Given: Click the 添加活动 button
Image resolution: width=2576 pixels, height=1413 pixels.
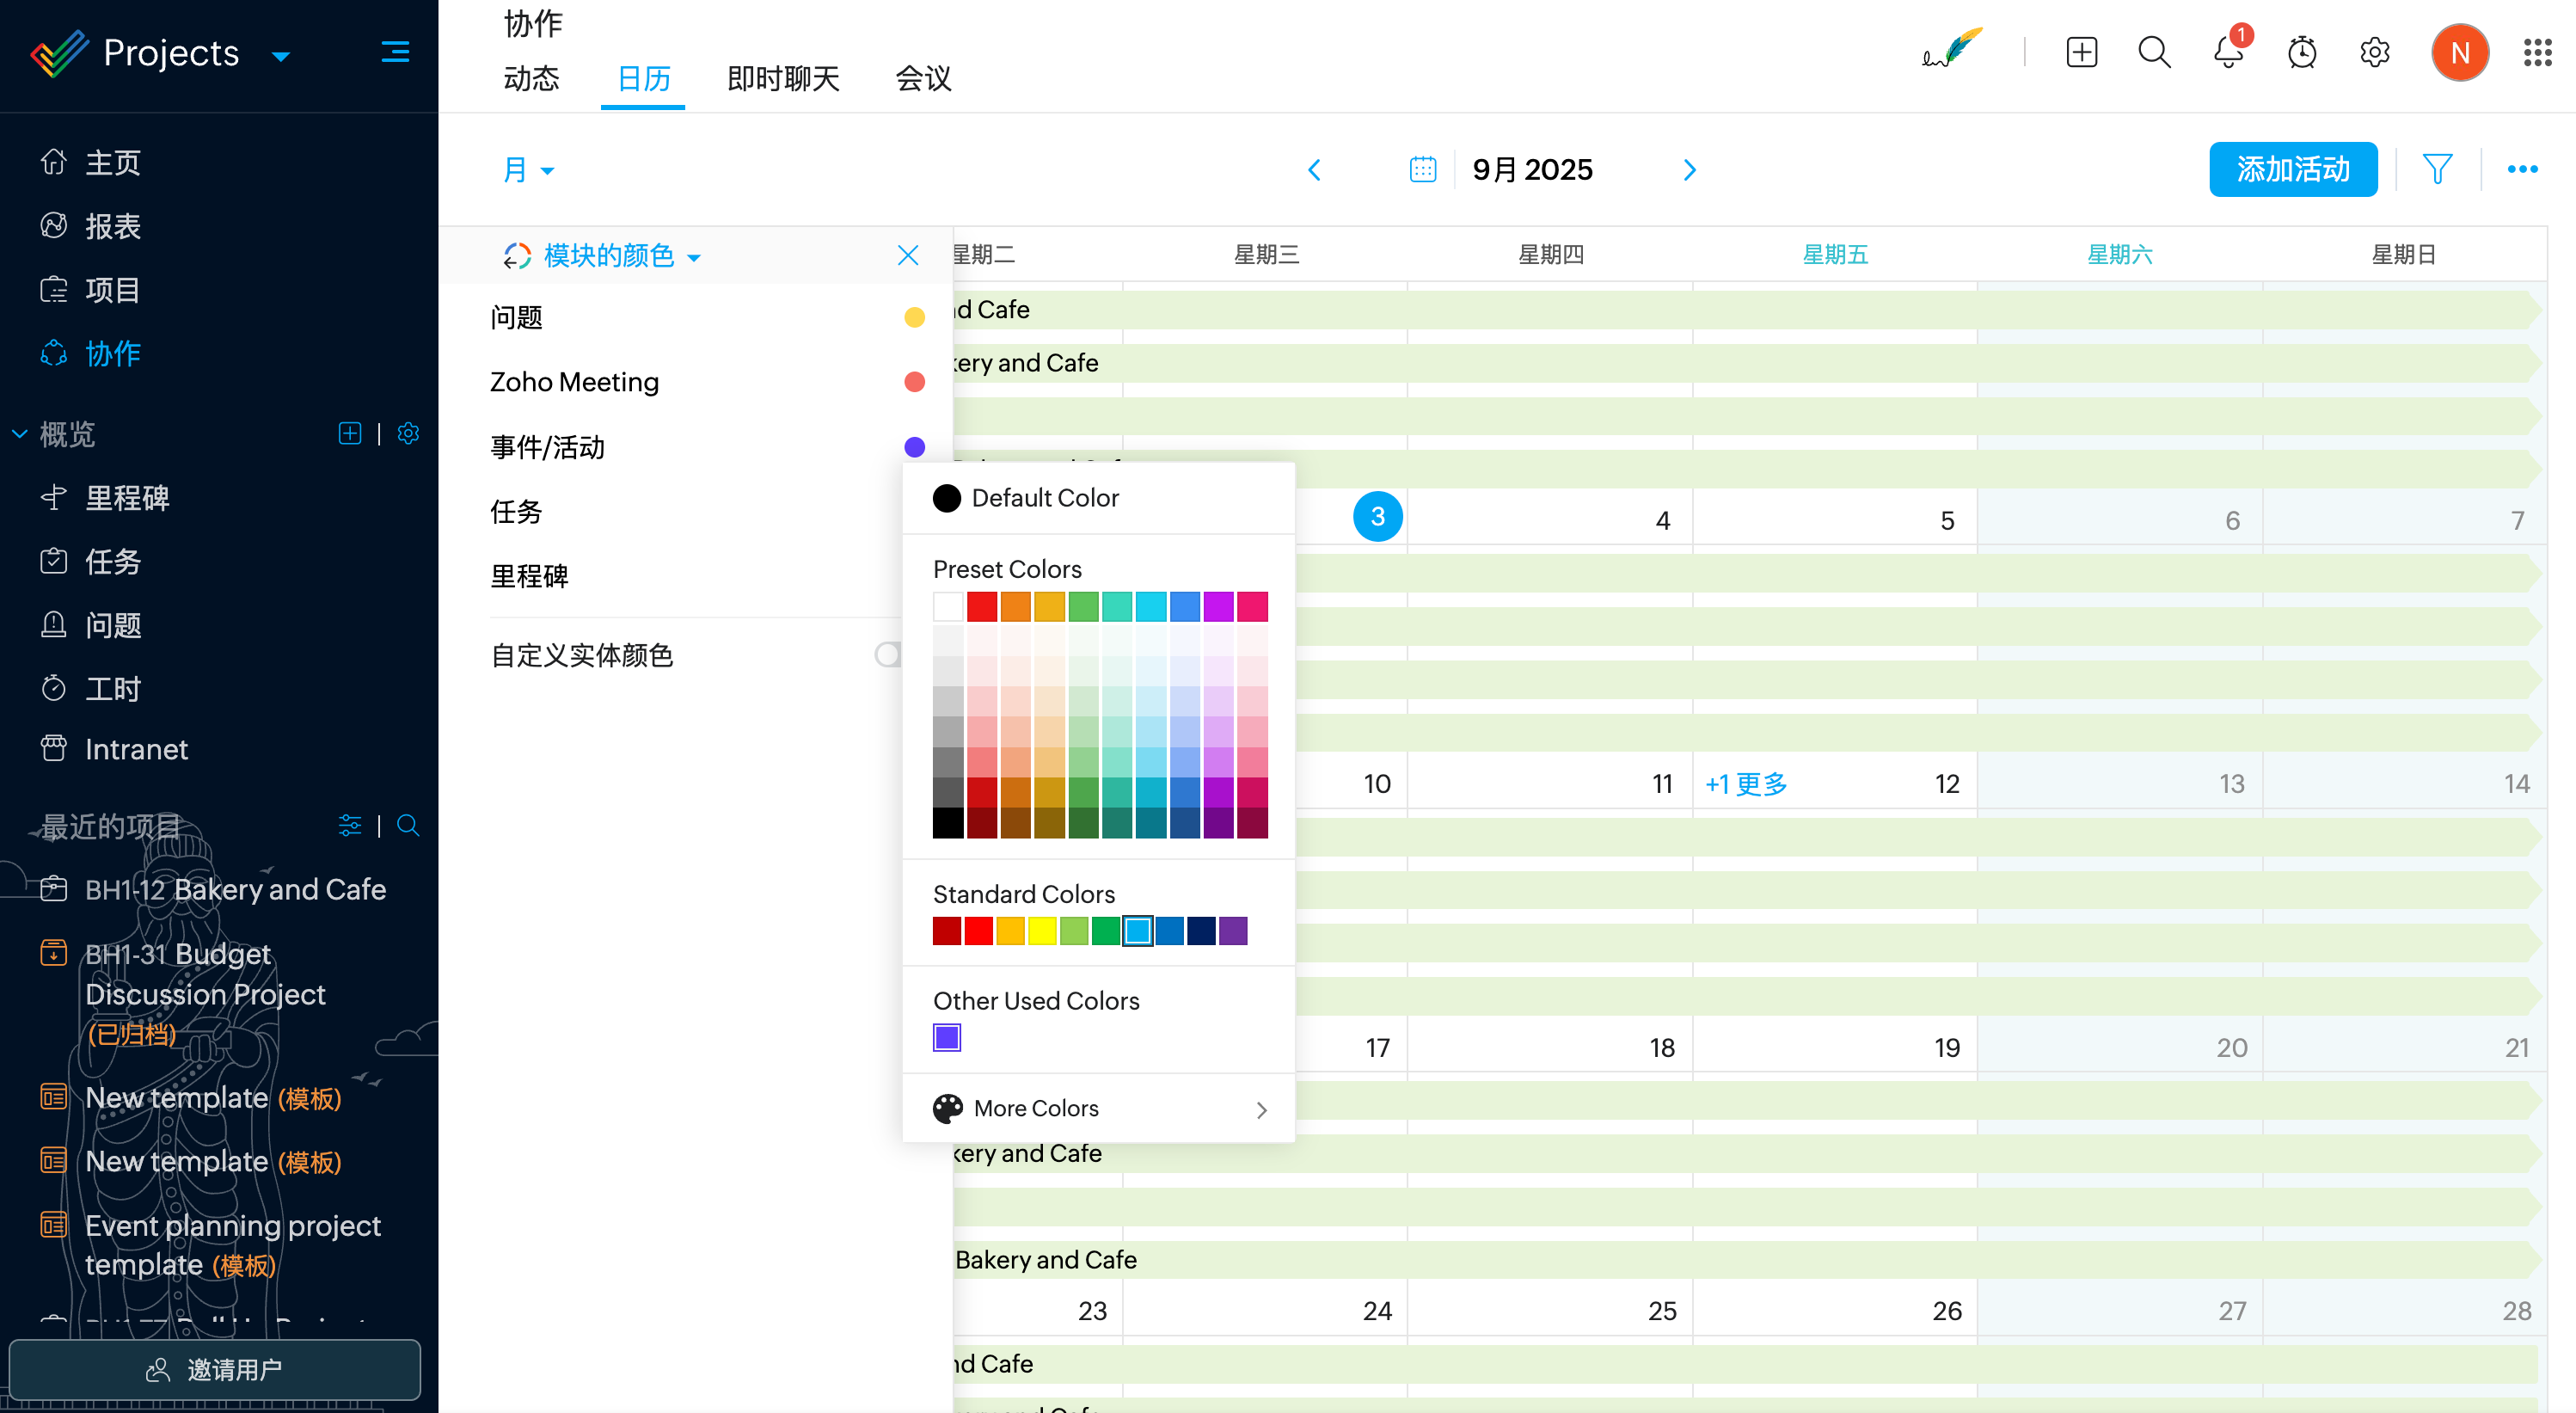Looking at the screenshot, I should click(x=2292, y=169).
